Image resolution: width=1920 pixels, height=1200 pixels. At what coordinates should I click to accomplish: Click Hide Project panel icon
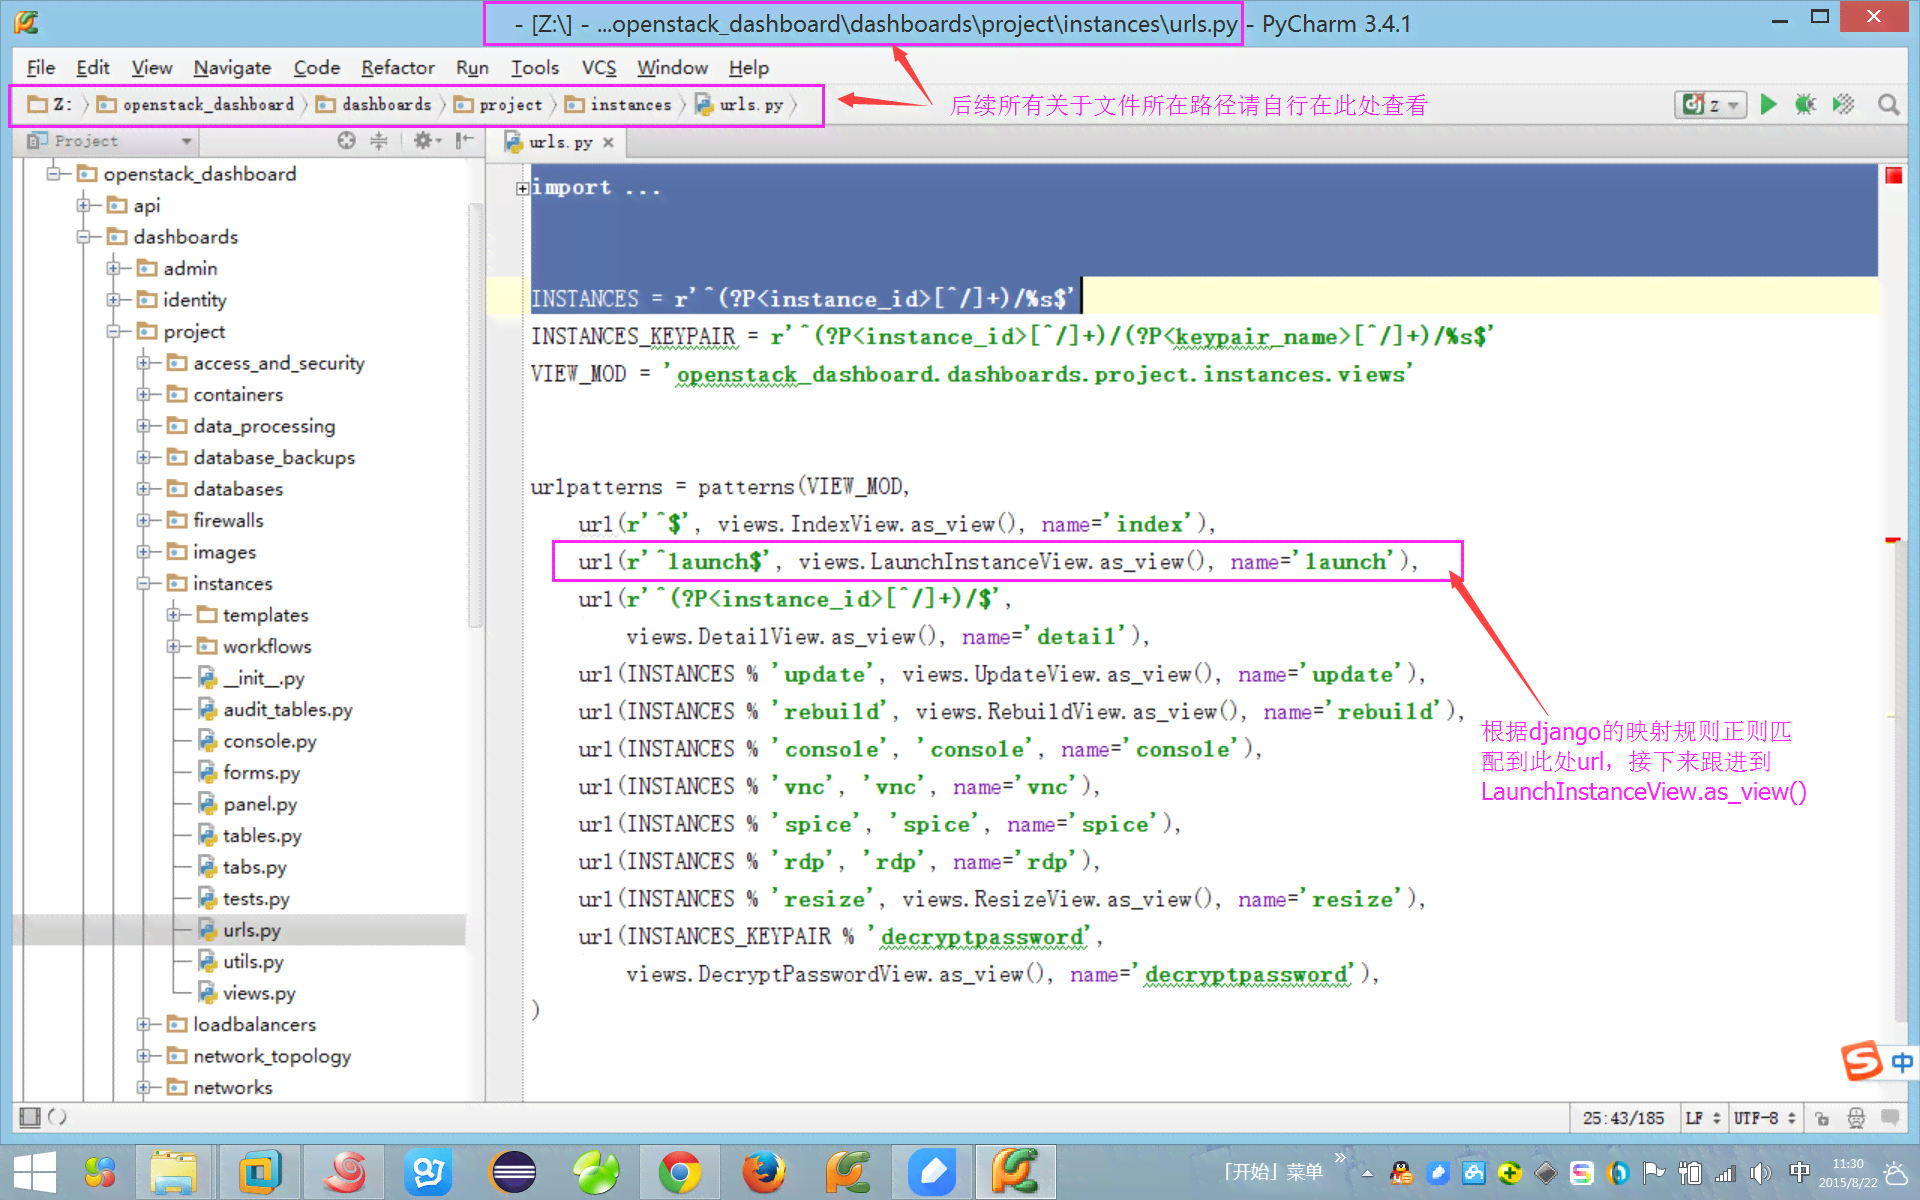[464, 141]
